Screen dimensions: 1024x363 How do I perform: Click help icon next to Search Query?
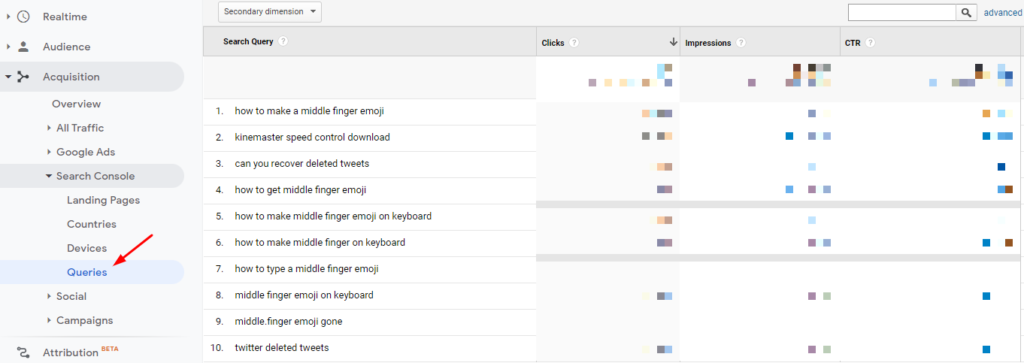click(283, 41)
